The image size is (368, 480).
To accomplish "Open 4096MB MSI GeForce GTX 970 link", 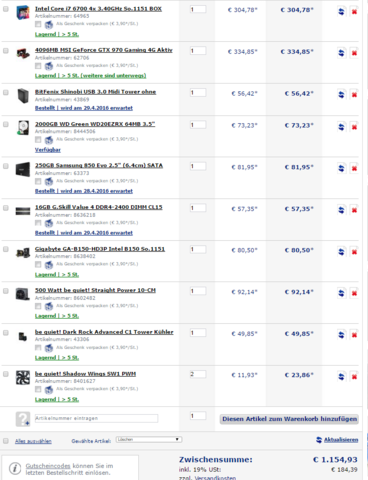I will pyautogui.click(x=104, y=50).
